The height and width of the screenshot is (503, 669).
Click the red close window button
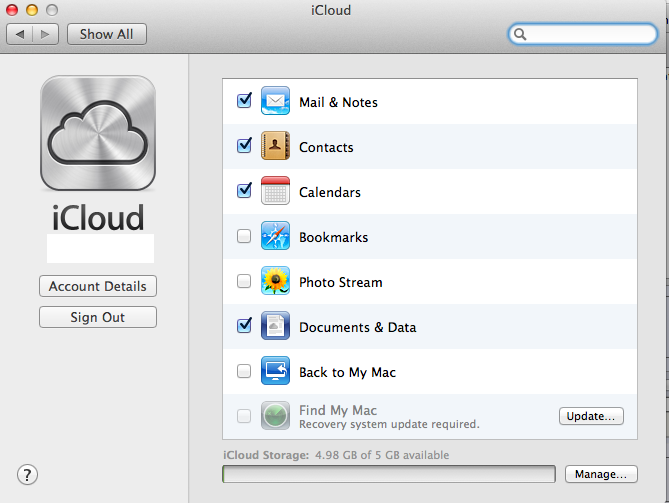click(x=12, y=10)
